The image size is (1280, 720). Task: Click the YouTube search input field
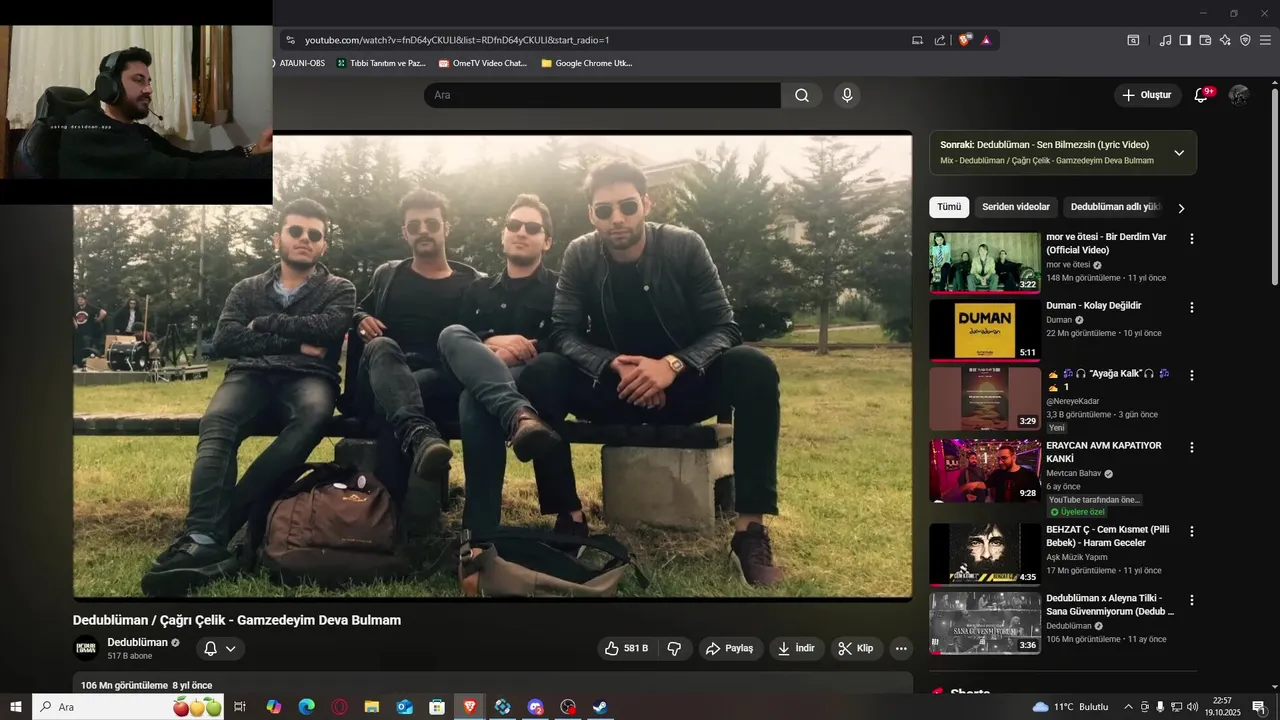(x=602, y=95)
